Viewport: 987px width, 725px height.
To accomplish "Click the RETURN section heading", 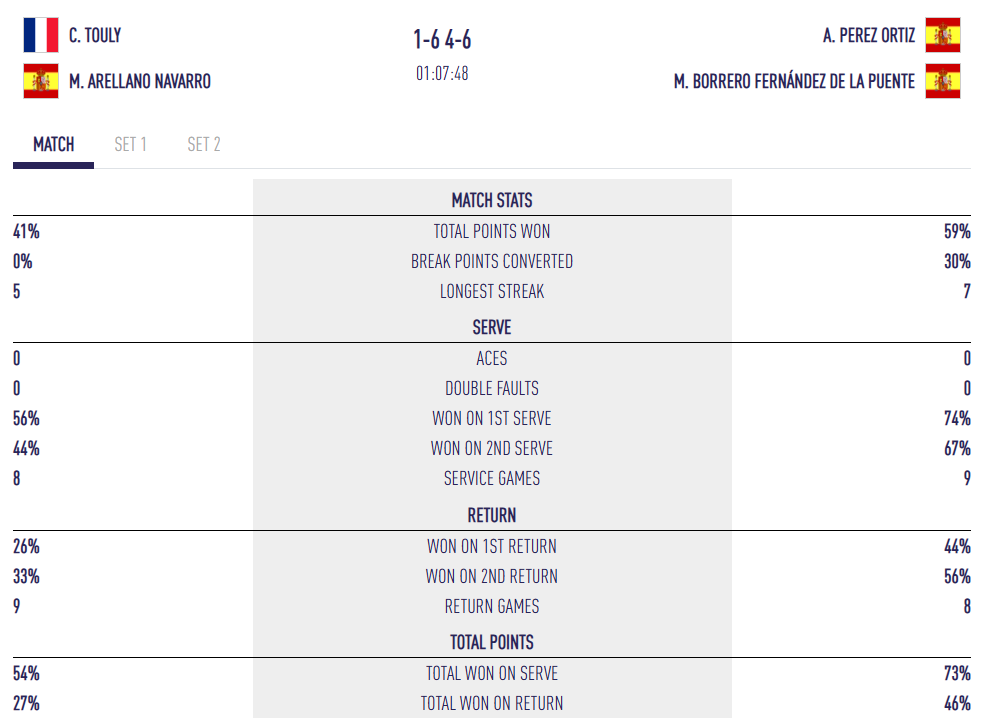I will tap(492, 515).
